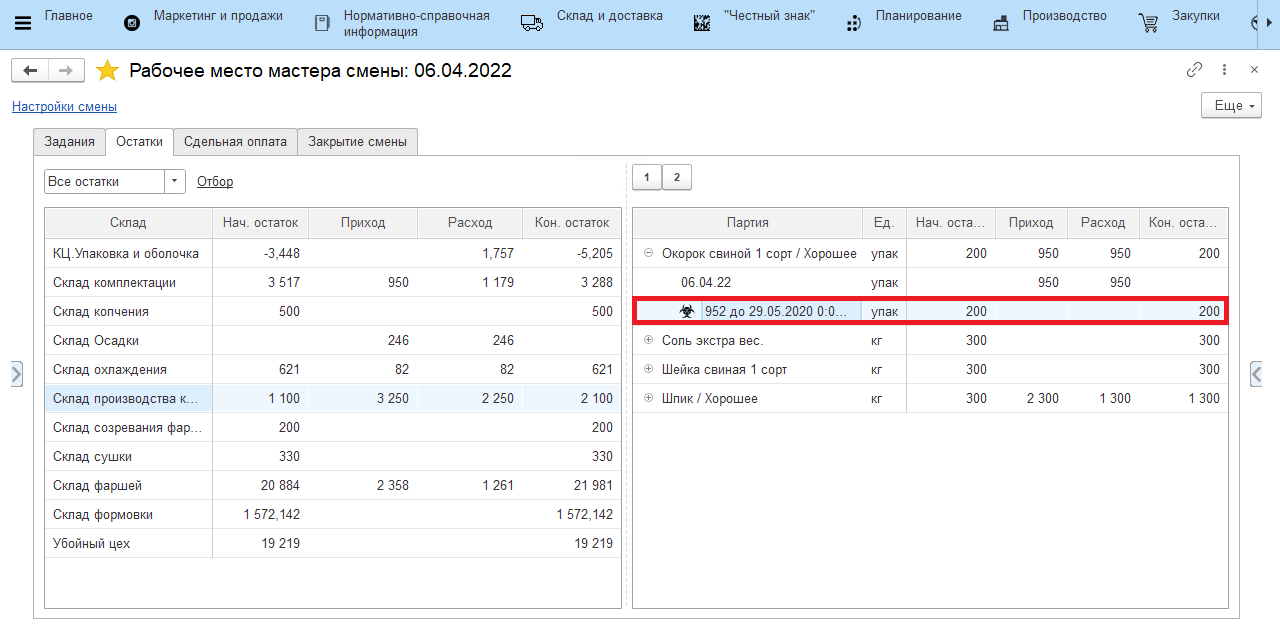Switch to the Задания tab
Viewport: 1280px width, 628px height.
[70, 142]
